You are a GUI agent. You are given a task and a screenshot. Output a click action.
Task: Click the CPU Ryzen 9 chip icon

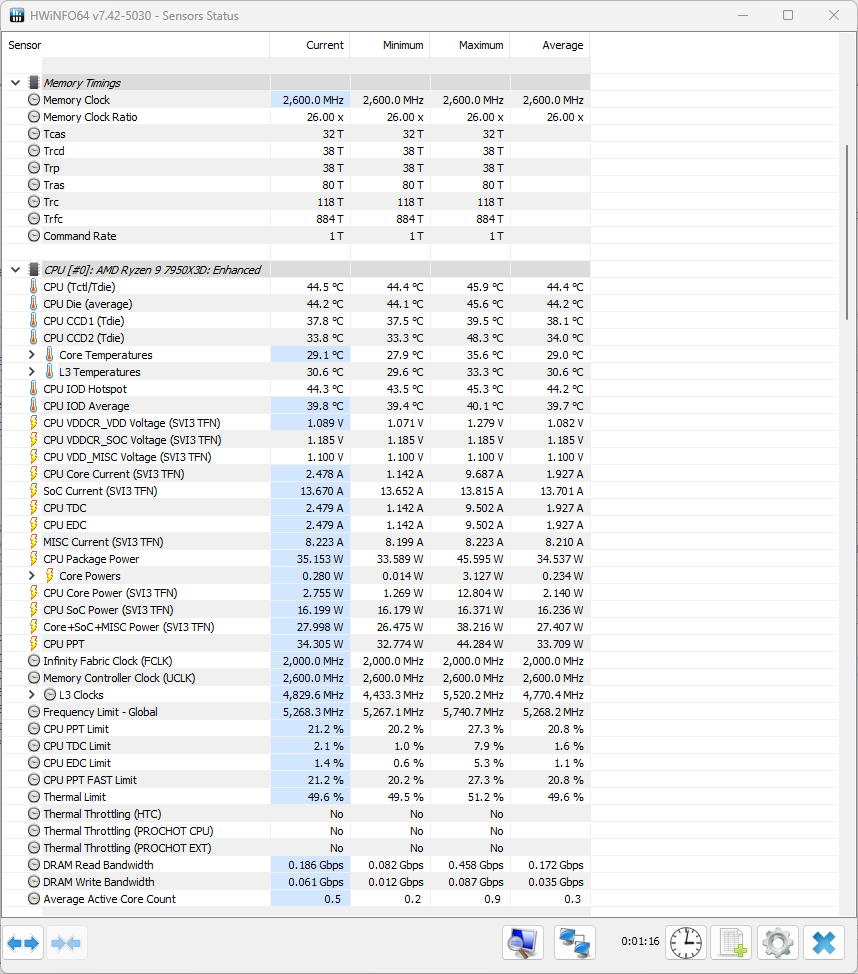[x=34, y=270]
